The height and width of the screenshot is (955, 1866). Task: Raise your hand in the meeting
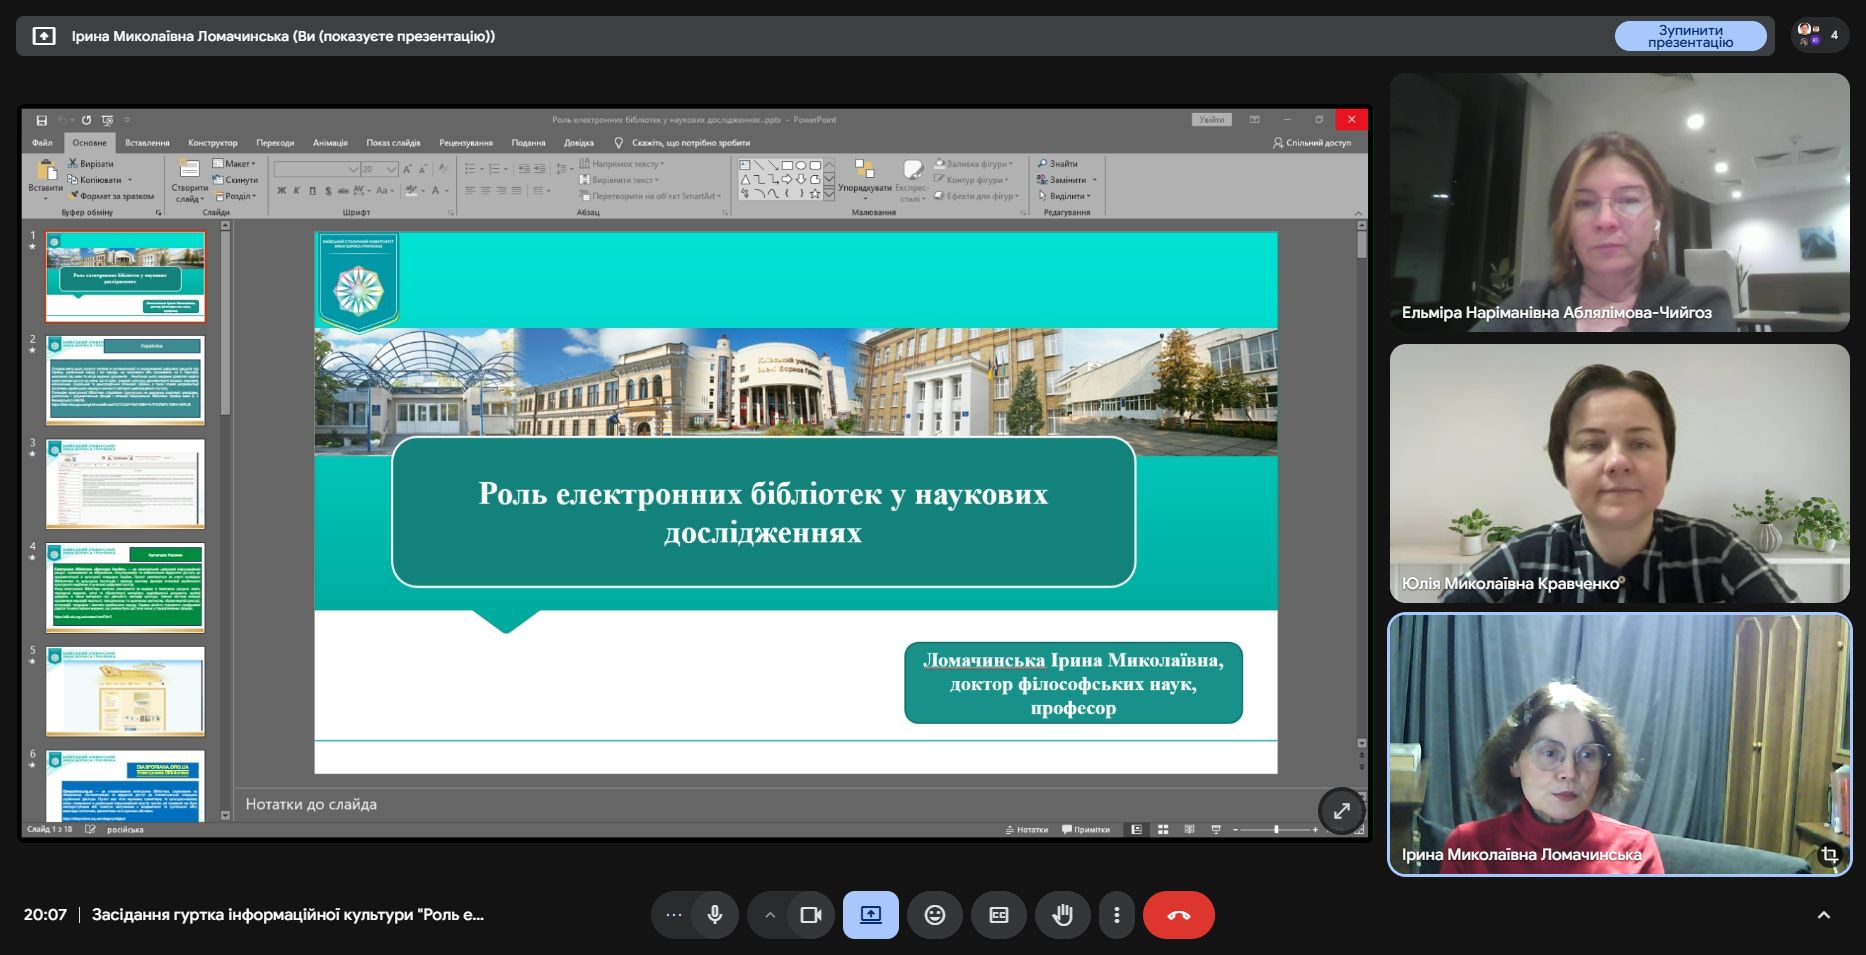click(x=1062, y=915)
